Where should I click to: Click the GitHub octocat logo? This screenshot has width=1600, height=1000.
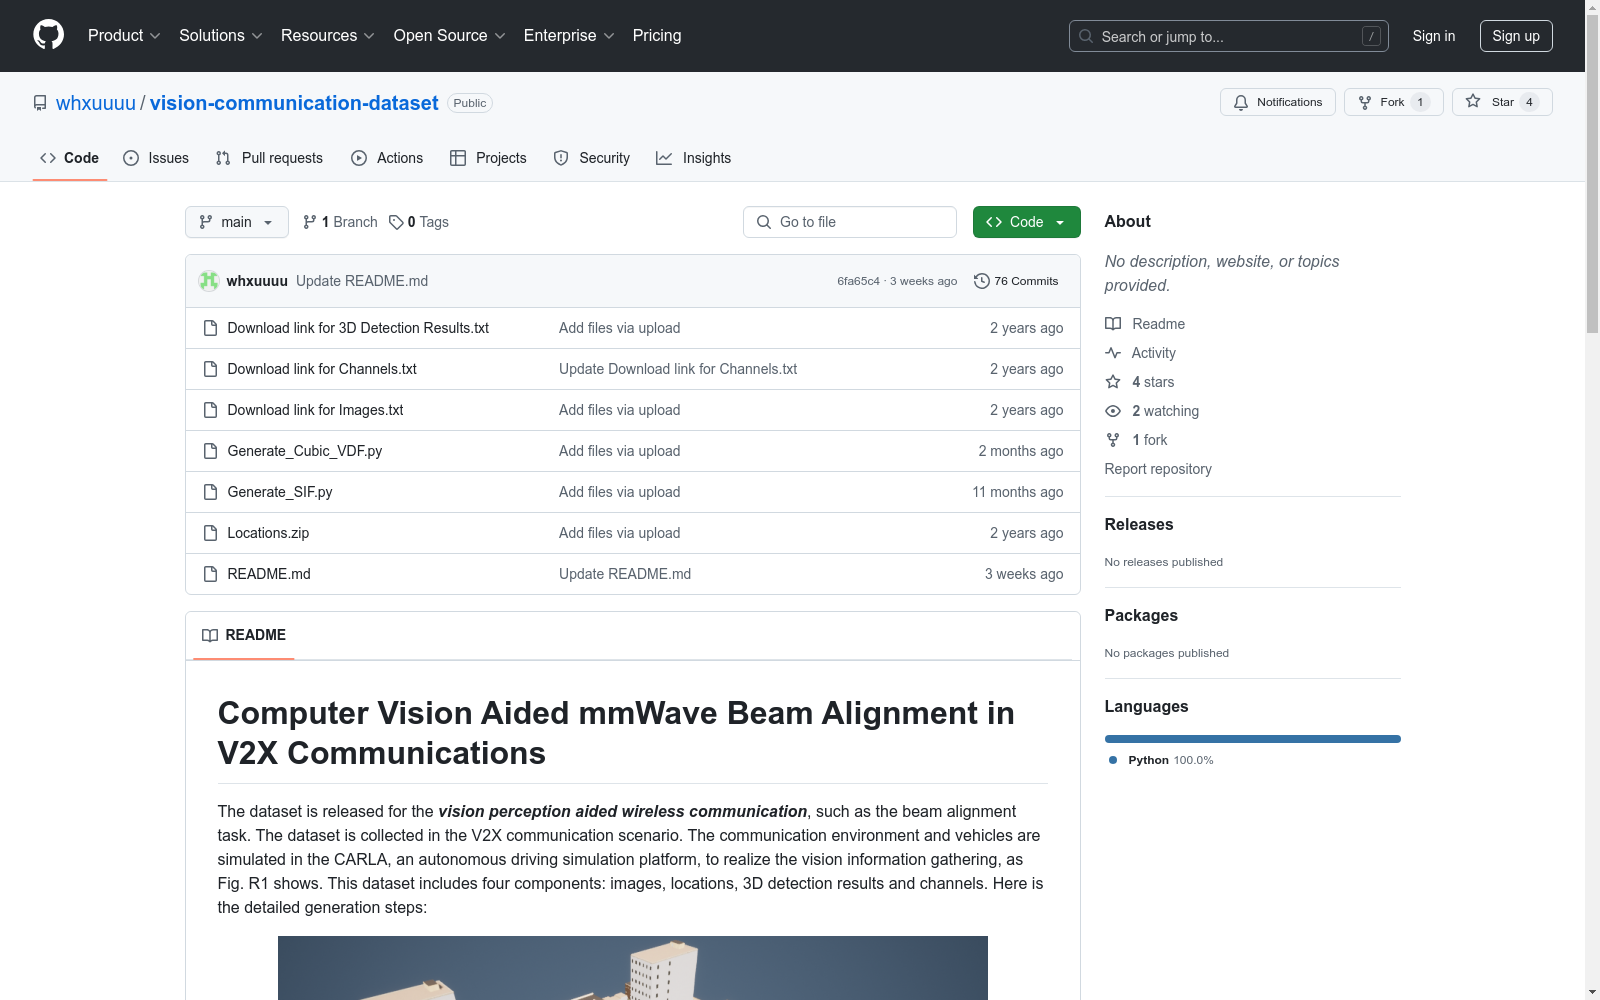click(48, 35)
